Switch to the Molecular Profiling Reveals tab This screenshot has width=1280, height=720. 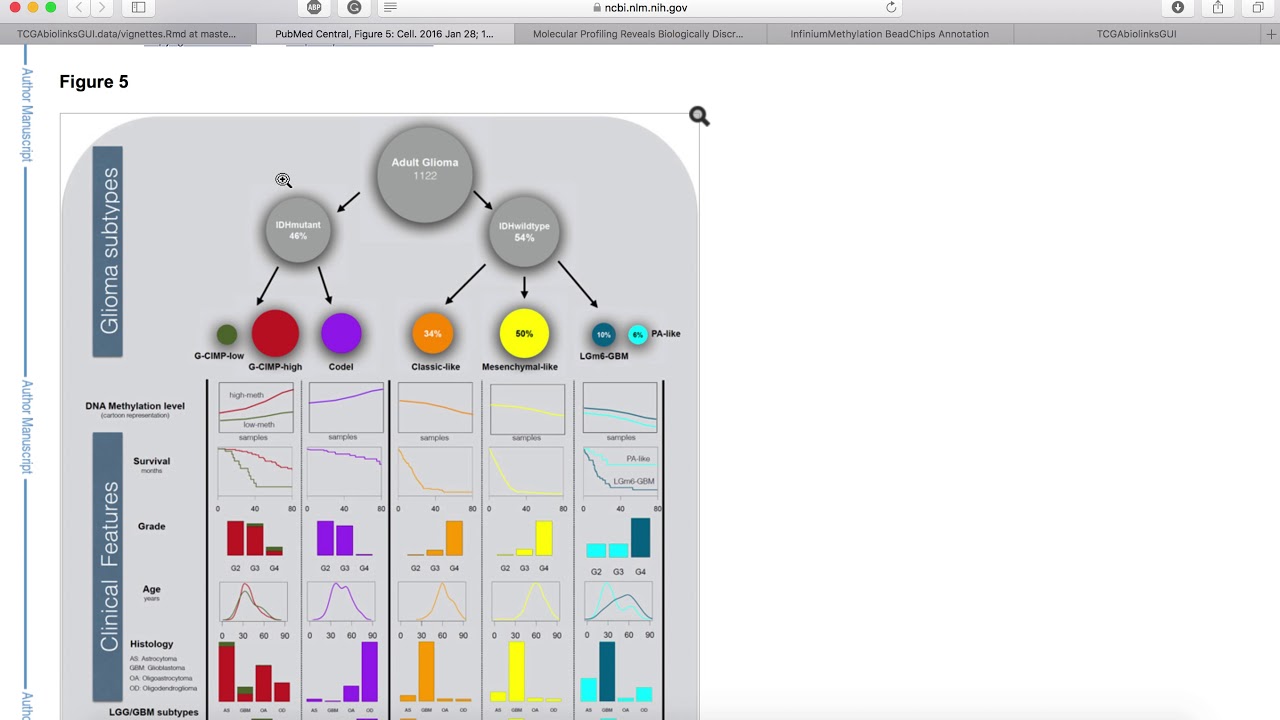coord(638,34)
